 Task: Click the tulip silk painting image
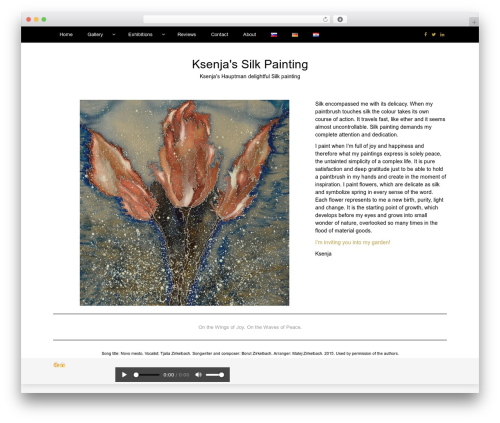click(x=184, y=203)
